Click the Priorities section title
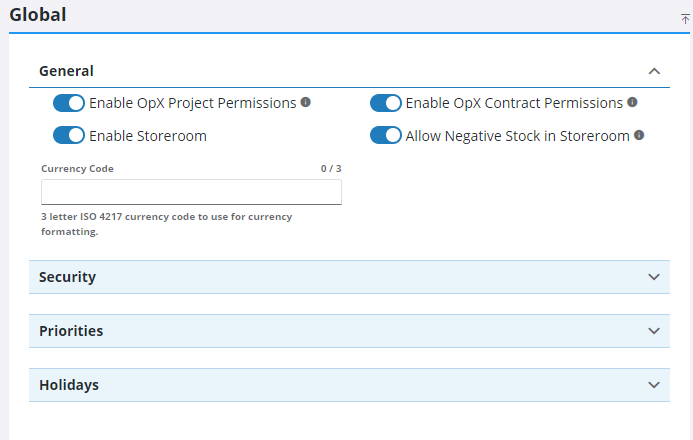 [71, 331]
